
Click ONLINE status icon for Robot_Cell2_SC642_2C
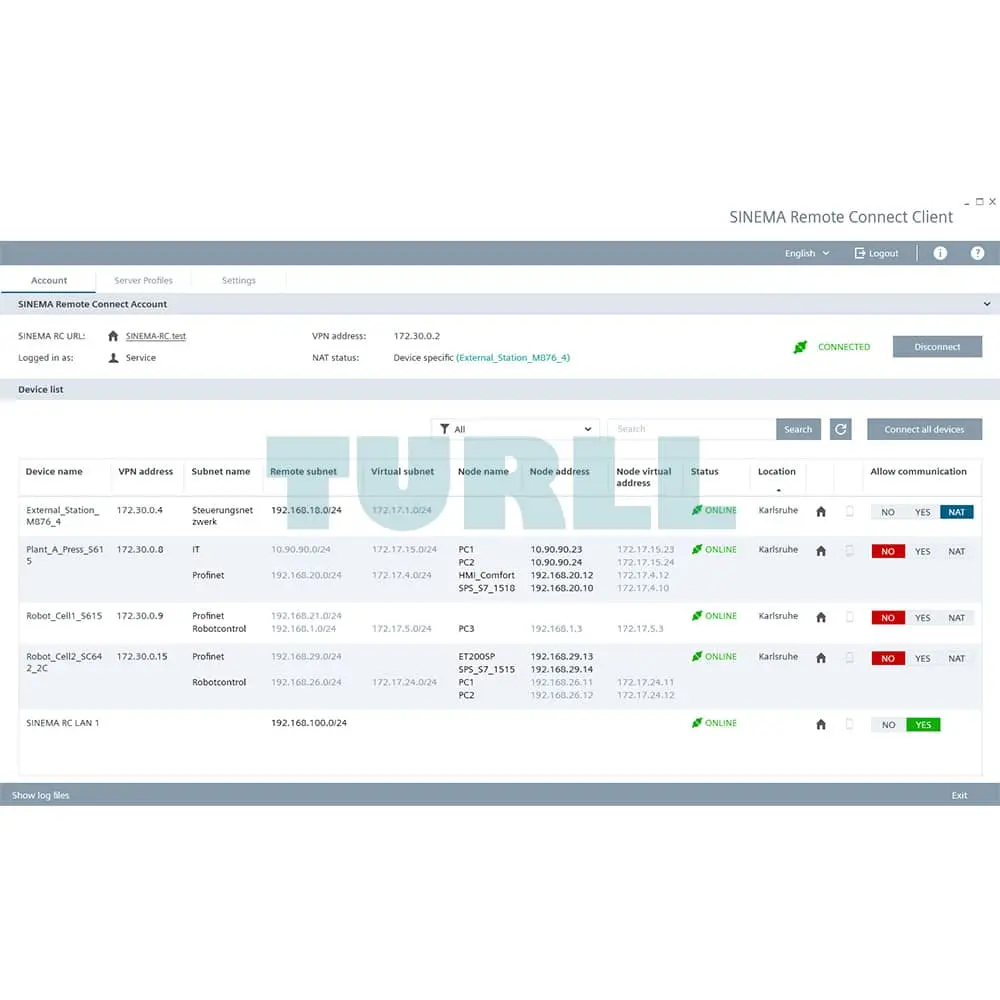pyautogui.click(x=696, y=656)
